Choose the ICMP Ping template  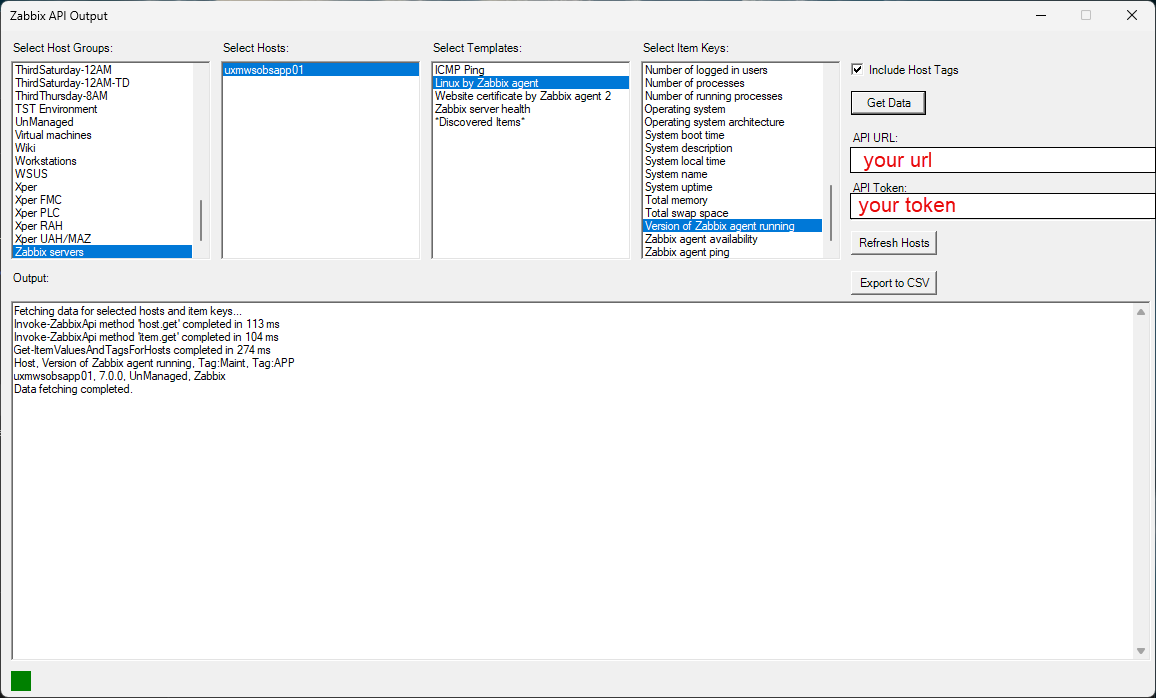pos(460,70)
